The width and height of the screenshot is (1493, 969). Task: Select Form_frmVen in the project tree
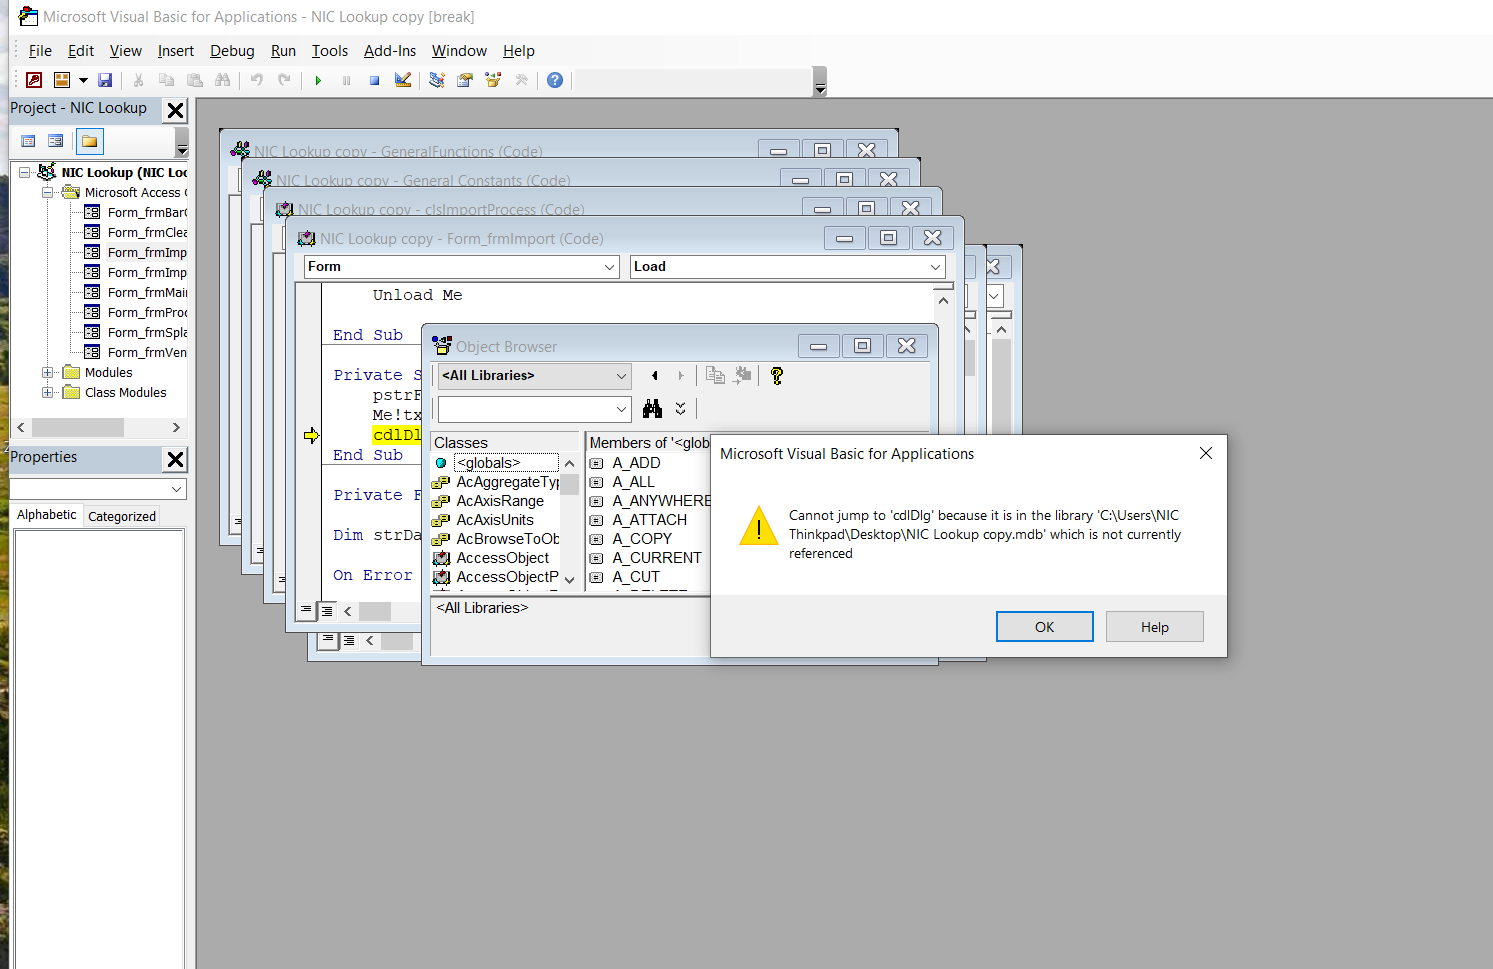[x=147, y=353]
